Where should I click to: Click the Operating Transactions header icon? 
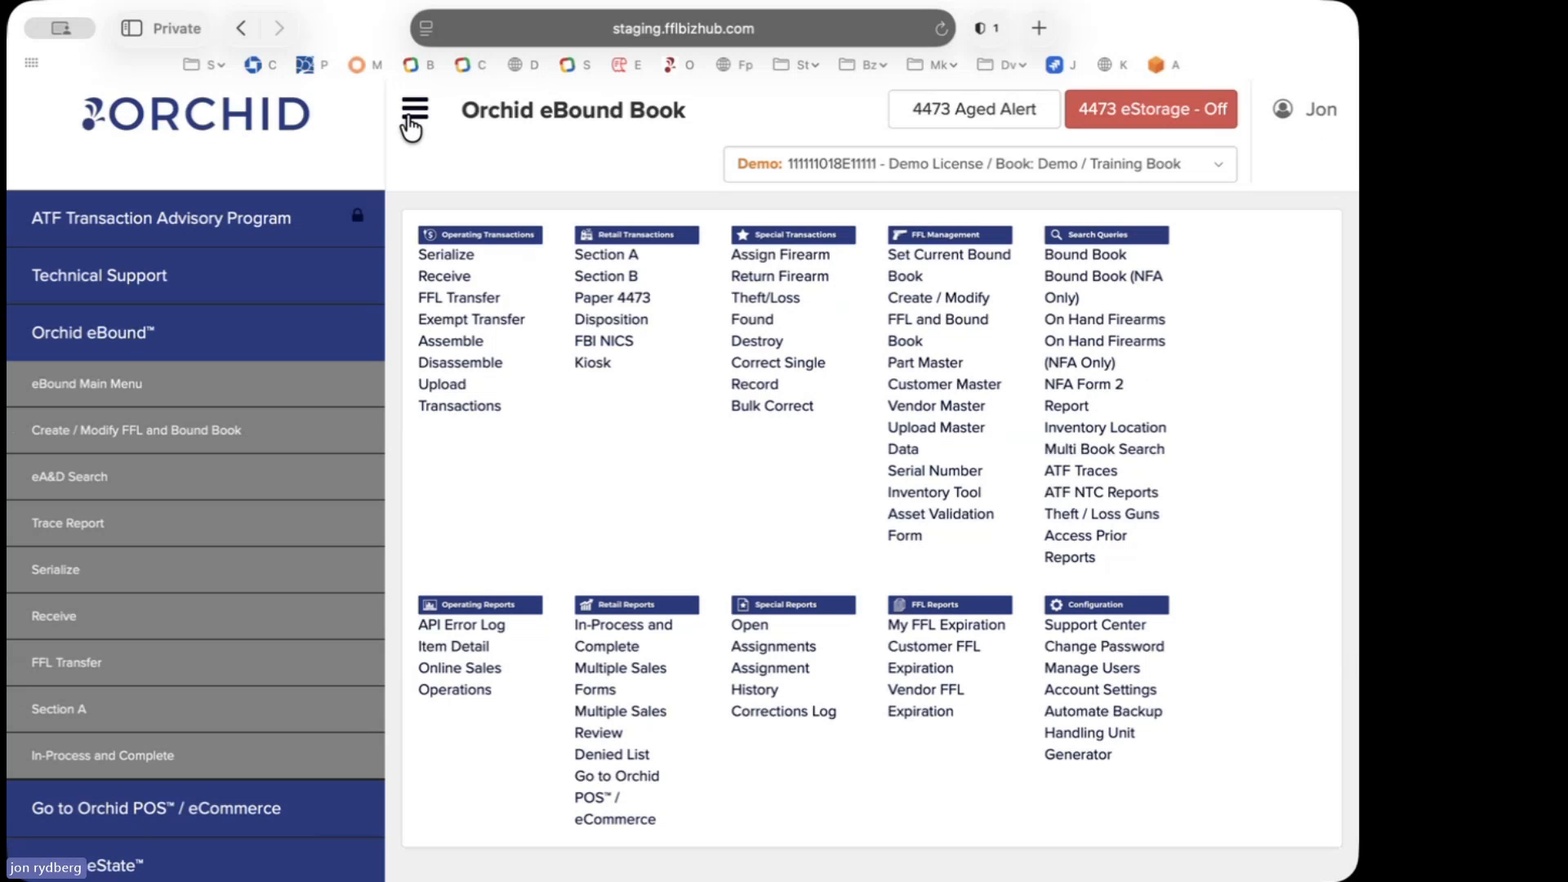point(430,235)
